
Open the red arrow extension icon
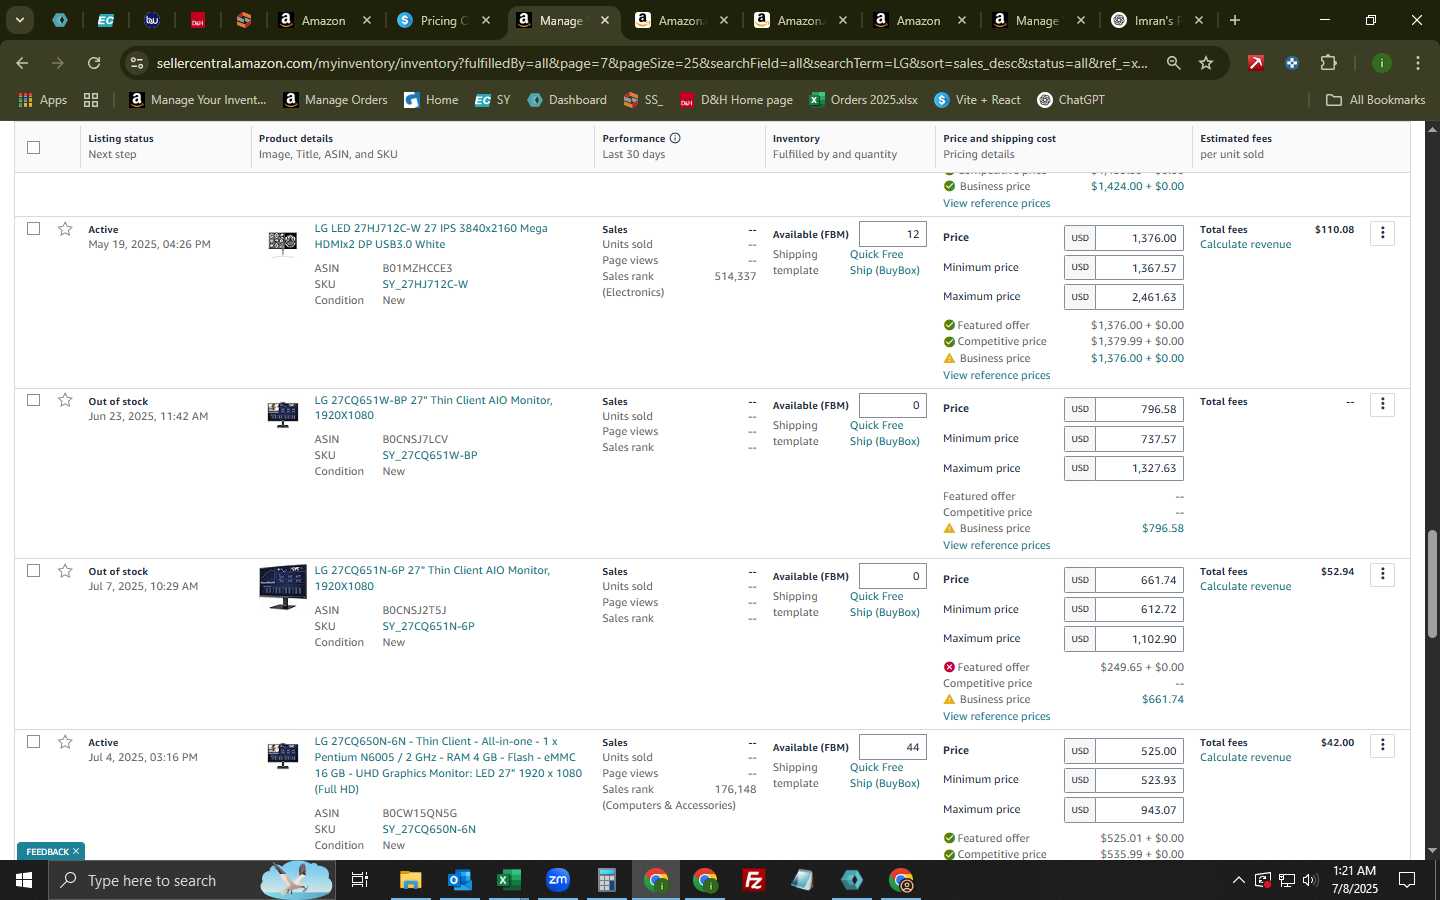[x=1255, y=63]
